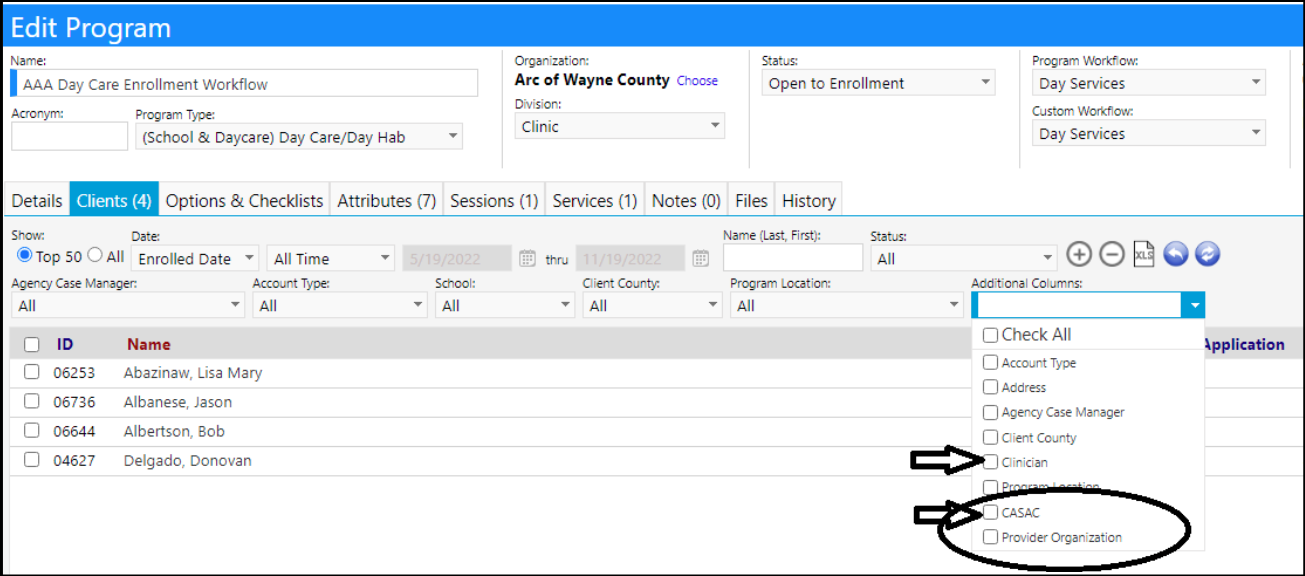The image size is (1305, 576).
Task: Open the Client County filter dropdown
Action: point(652,305)
